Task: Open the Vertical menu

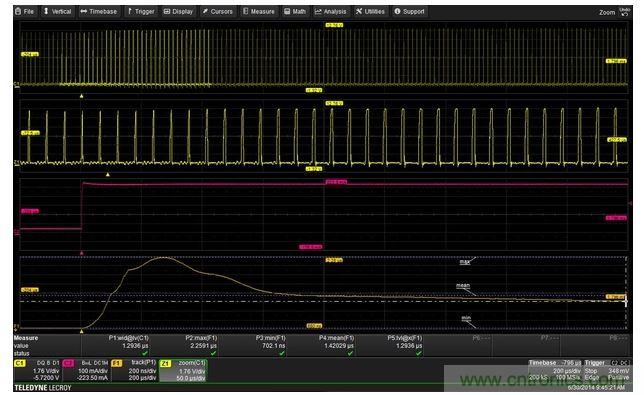Action: pyautogui.click(x=57, y=11)
